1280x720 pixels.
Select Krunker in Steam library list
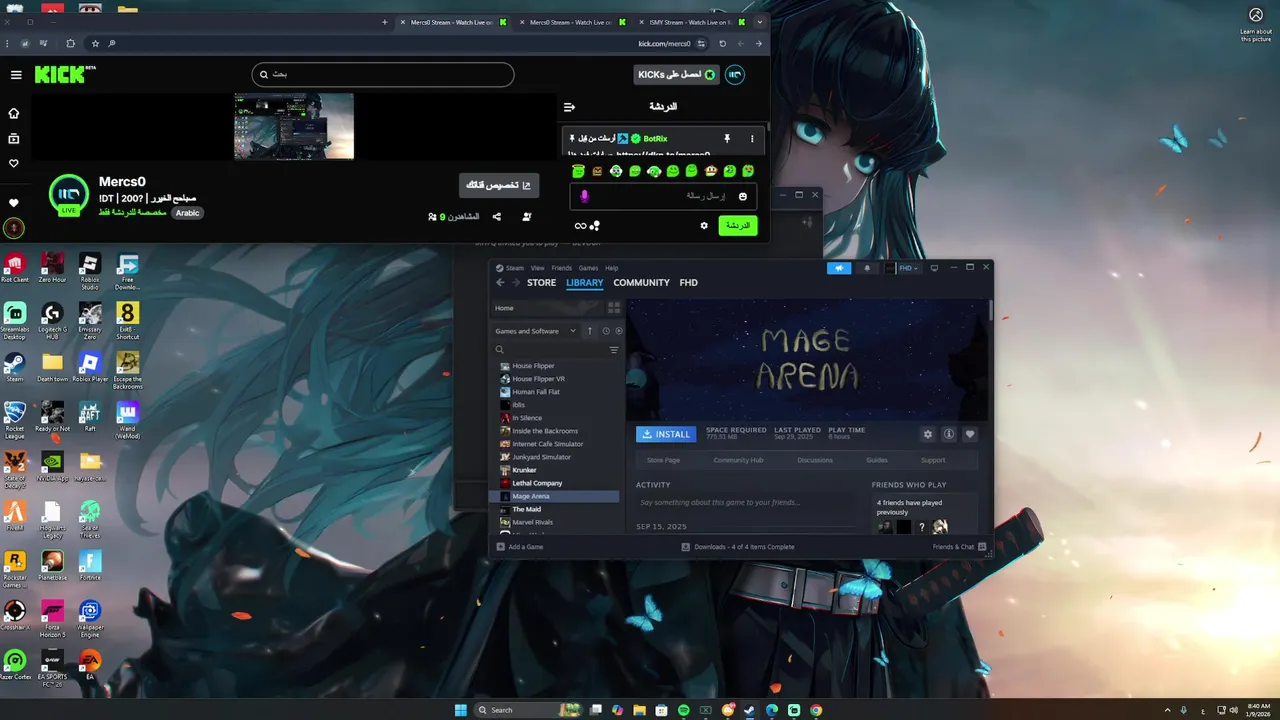[x=524, y=470]
